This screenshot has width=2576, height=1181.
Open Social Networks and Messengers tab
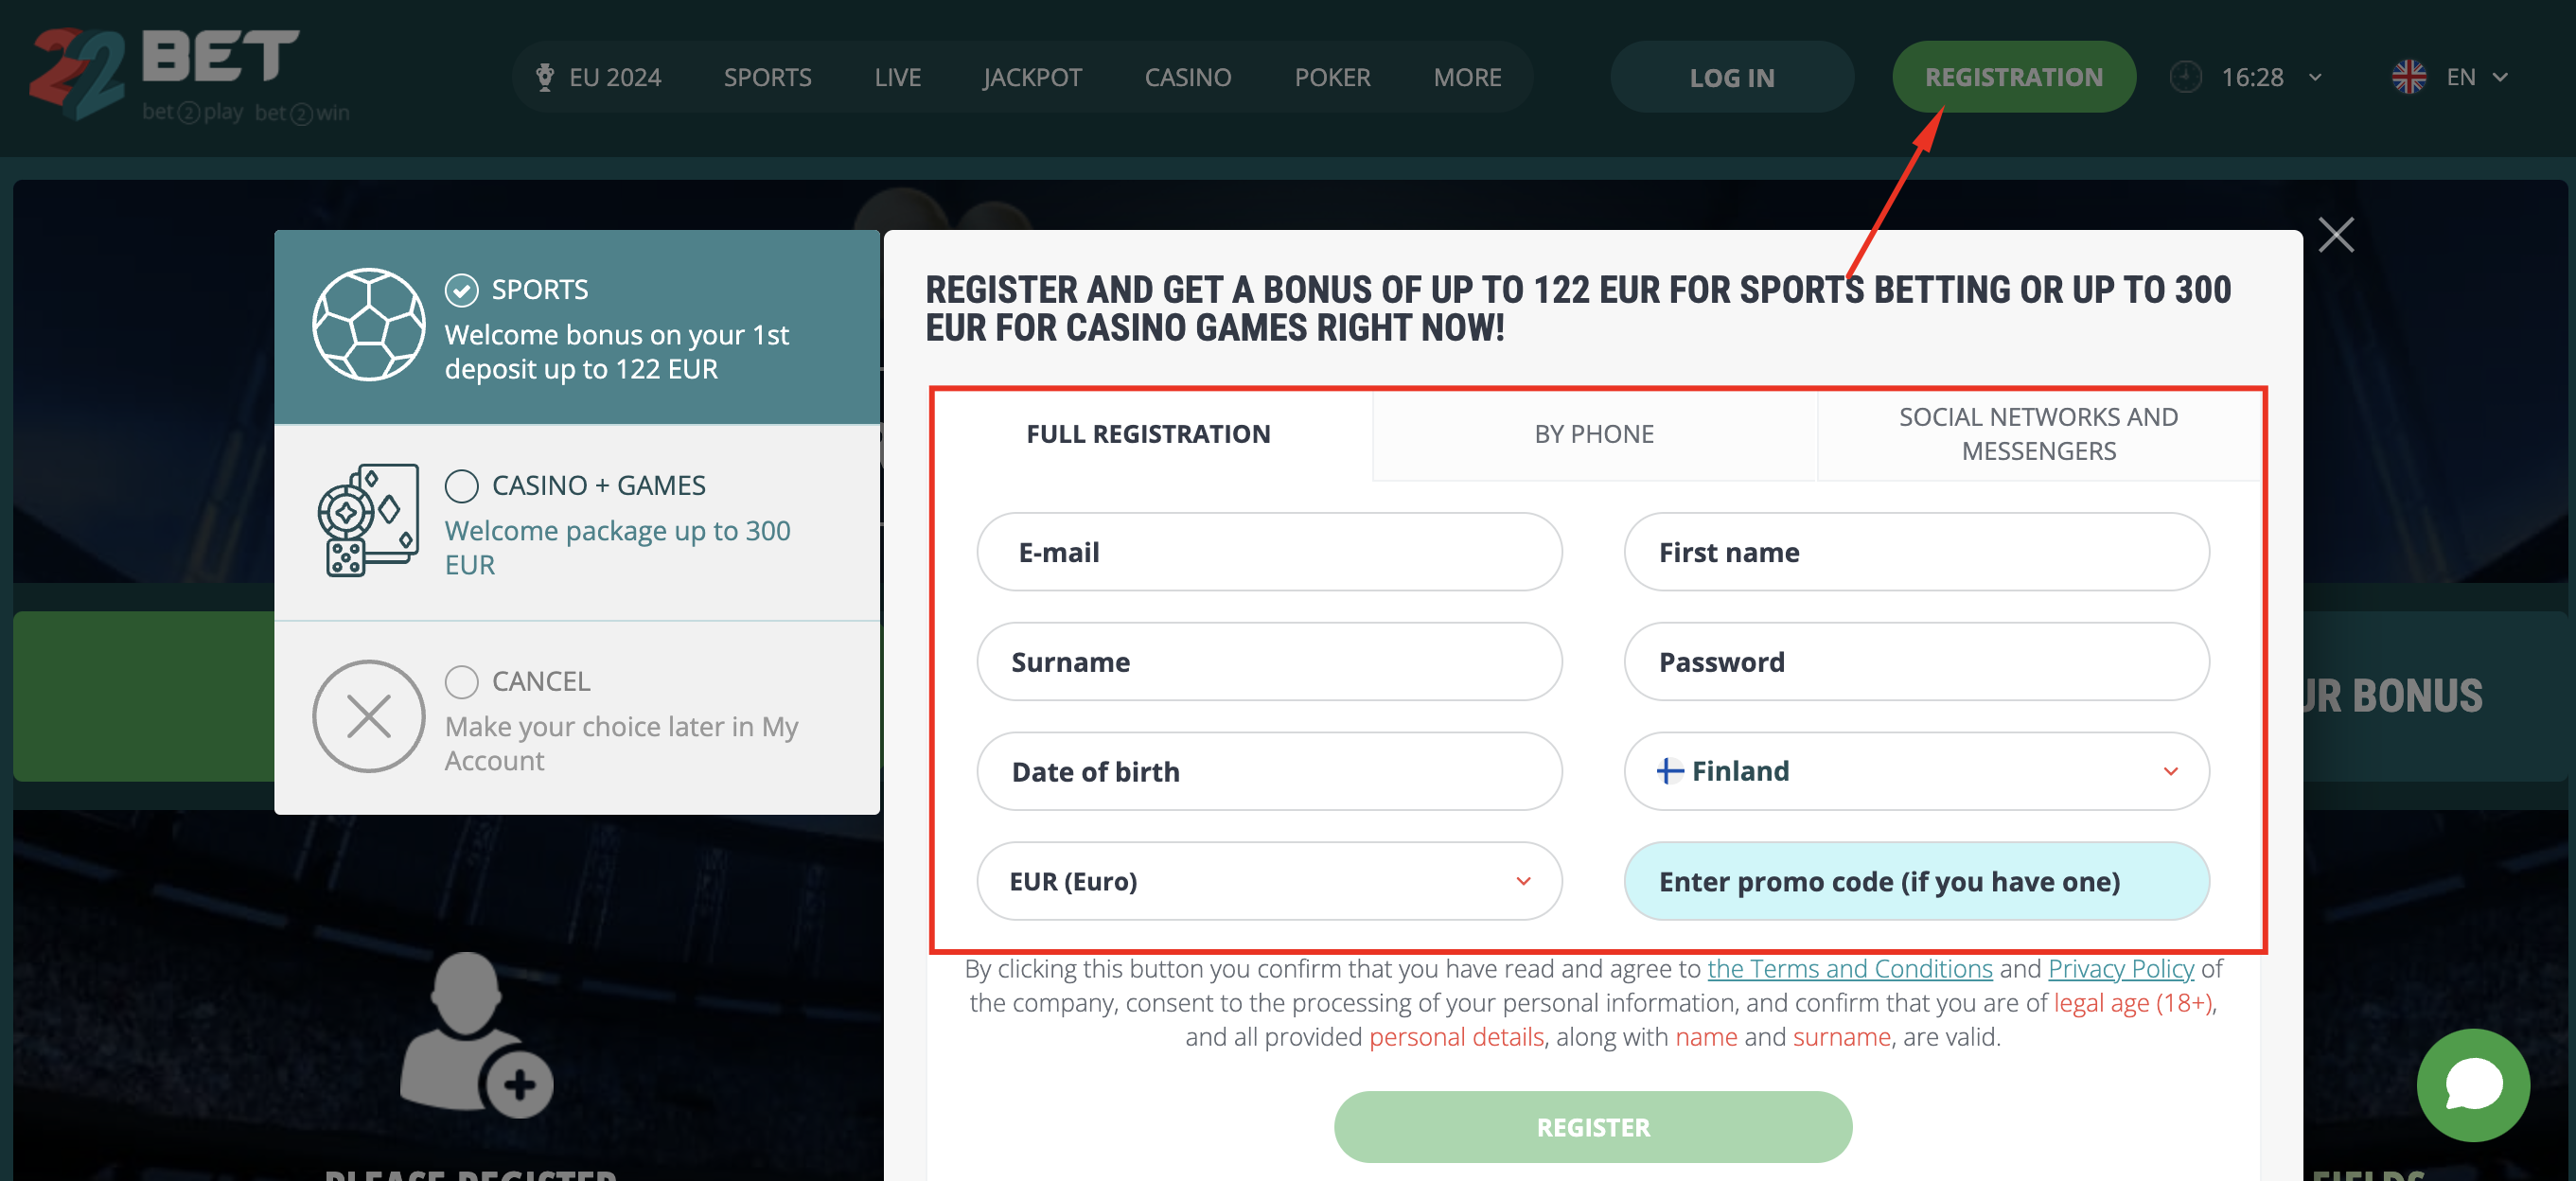tap(2038, 434)
